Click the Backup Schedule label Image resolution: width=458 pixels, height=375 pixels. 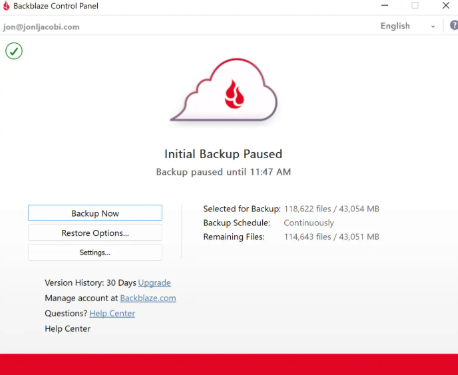(237, 223)
